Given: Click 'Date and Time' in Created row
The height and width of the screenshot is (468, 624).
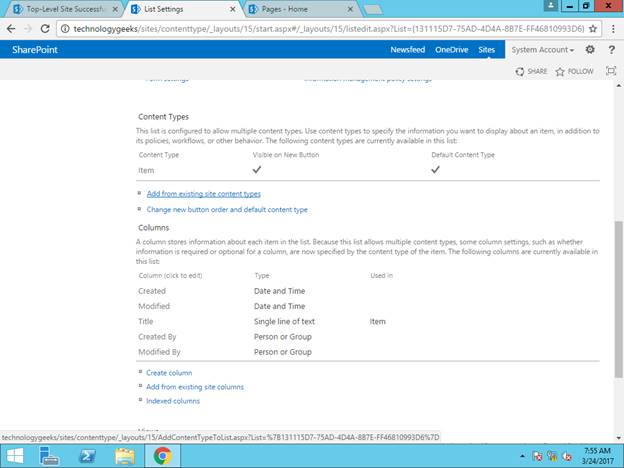Looking at the screenshot, I should 279,291.
